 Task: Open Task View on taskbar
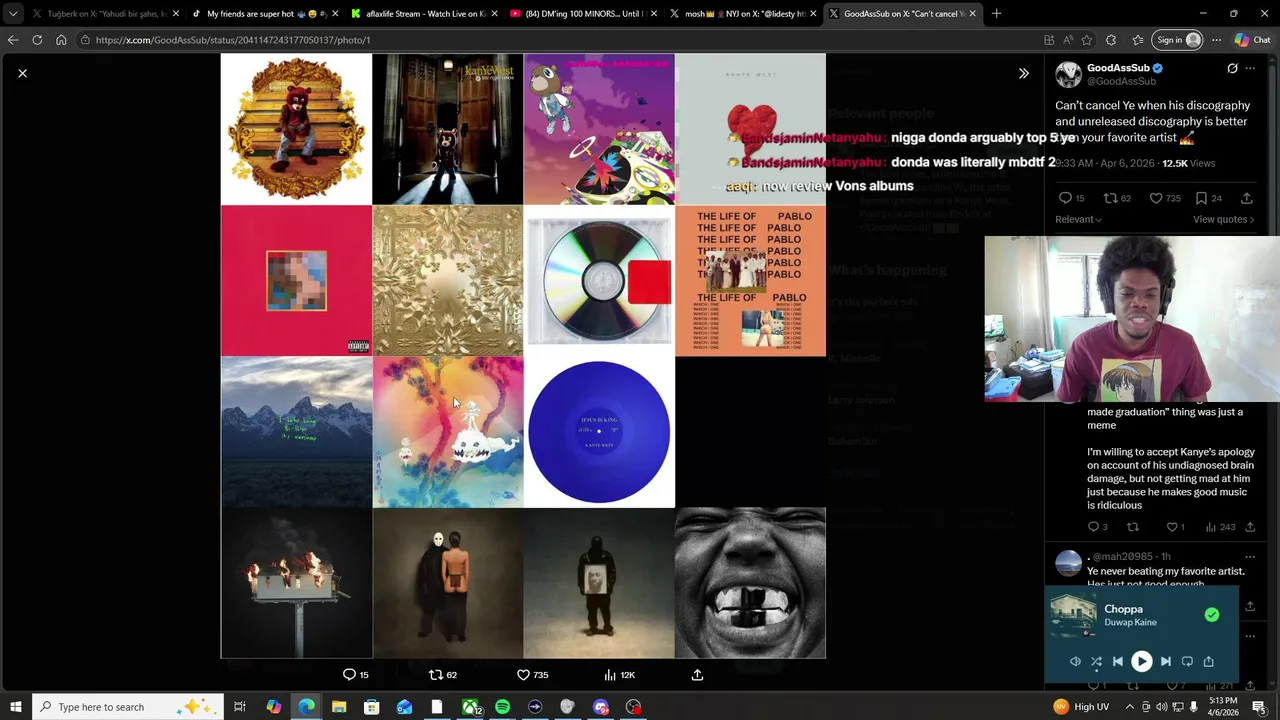[240, 707]
